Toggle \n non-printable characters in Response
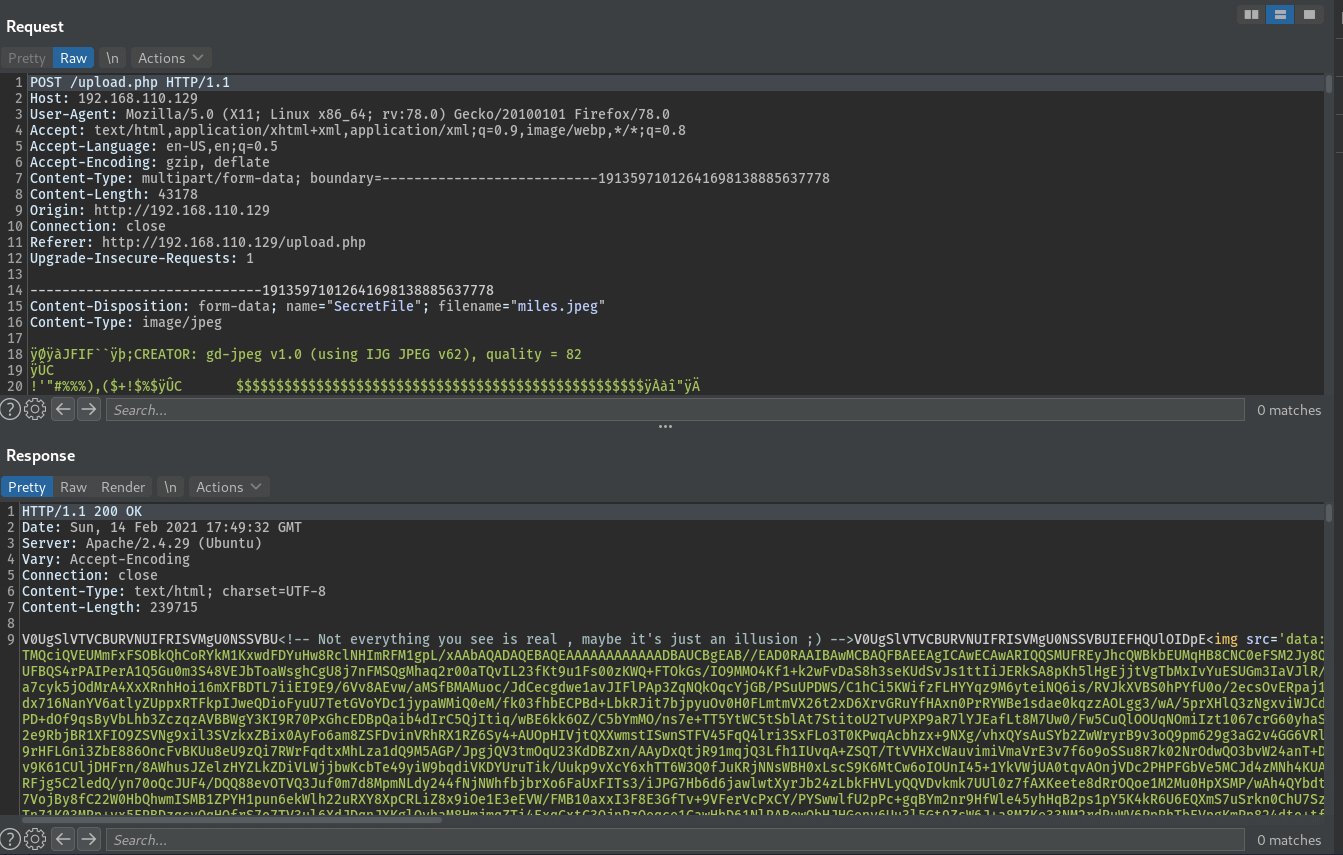The width and height of the screenshot is (1343, 855). pyautogui.click(x=171, y=487)
